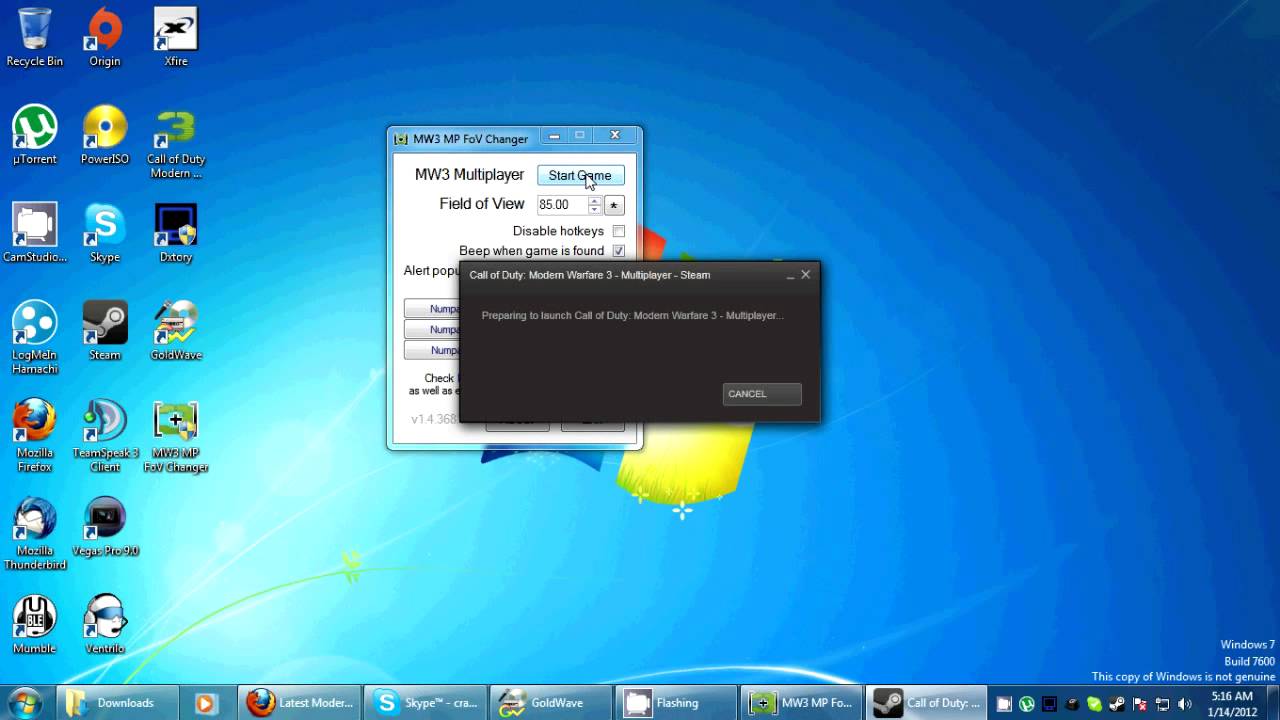This screenshot has width=1280, height=720.
Task: Select the Vegas Pro 9.0 desktop icon
Action: (104, 527)
